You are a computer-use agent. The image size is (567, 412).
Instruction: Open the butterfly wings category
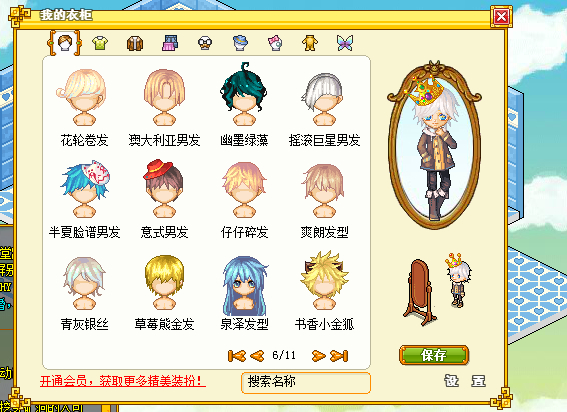tap(345, 43)
